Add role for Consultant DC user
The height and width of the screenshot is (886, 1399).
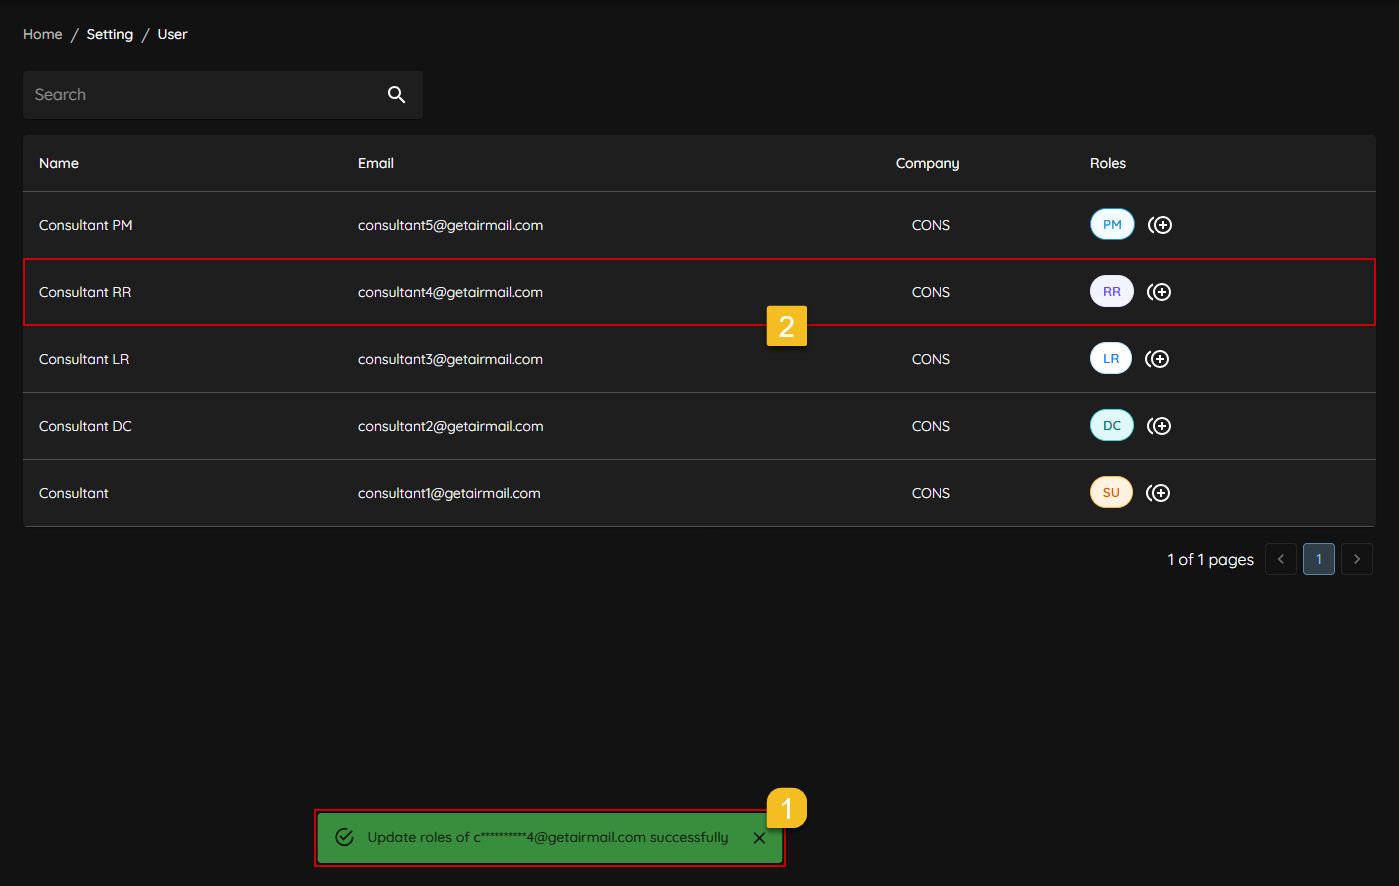tap(1159, 426)
